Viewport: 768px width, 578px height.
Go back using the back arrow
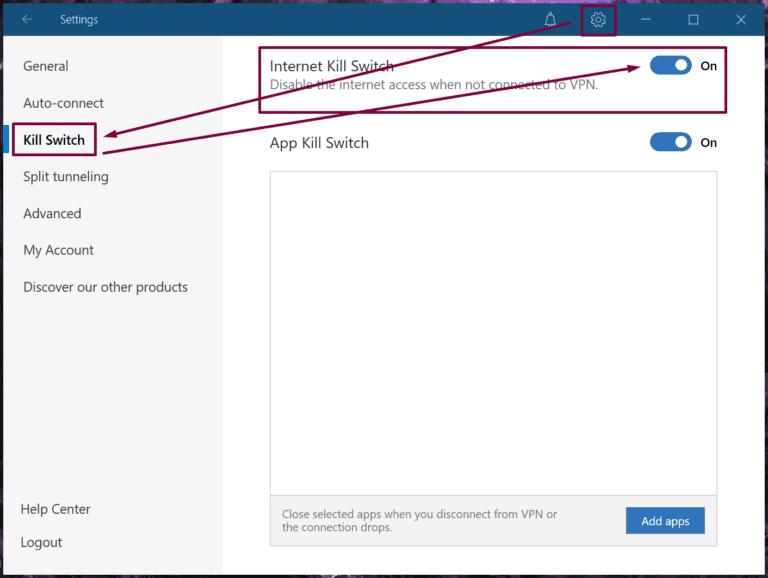pyautogui.click(x=27, y=20)
